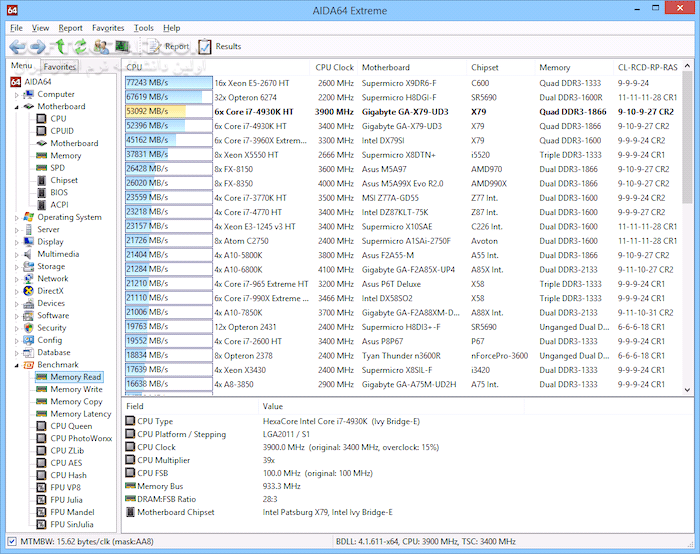Expand the Operating System tree node
700x554 pixels.
pyautogui.click(x=16, y=217)
